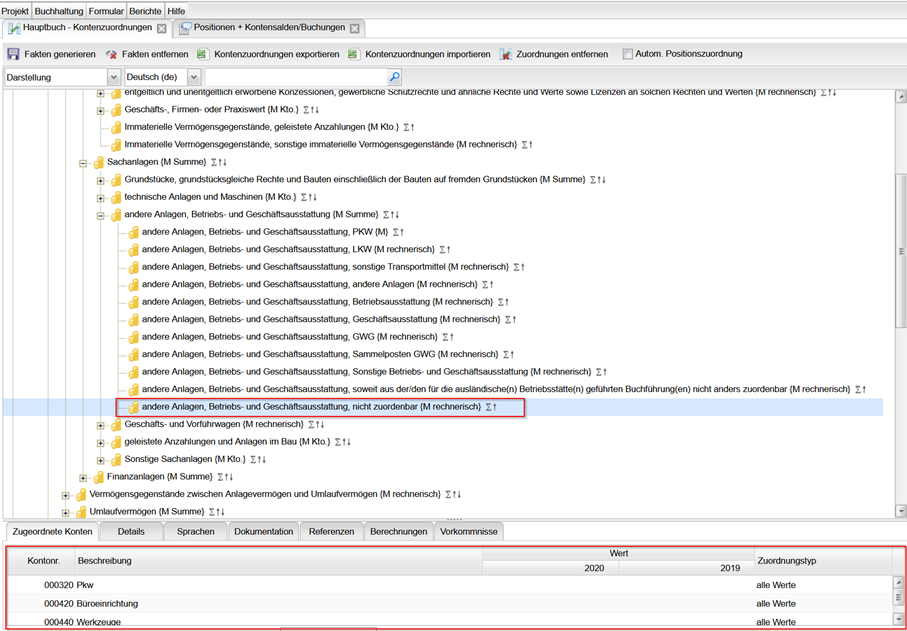
Task: Click the coin icon of Finanzanlagen
Action: coord(99,477)
